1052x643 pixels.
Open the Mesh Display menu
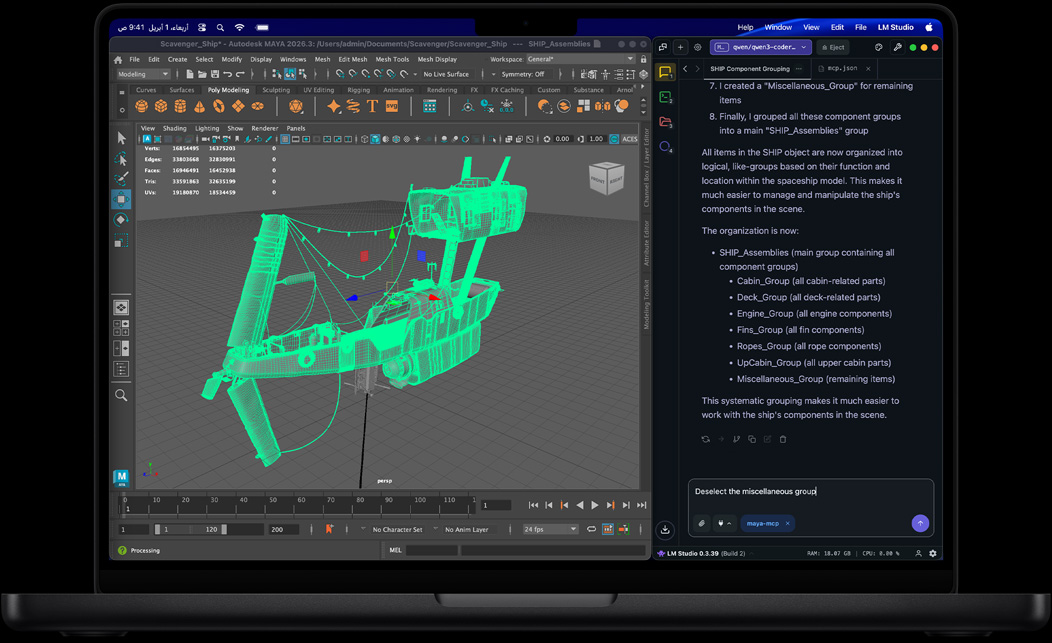point(437,58)
